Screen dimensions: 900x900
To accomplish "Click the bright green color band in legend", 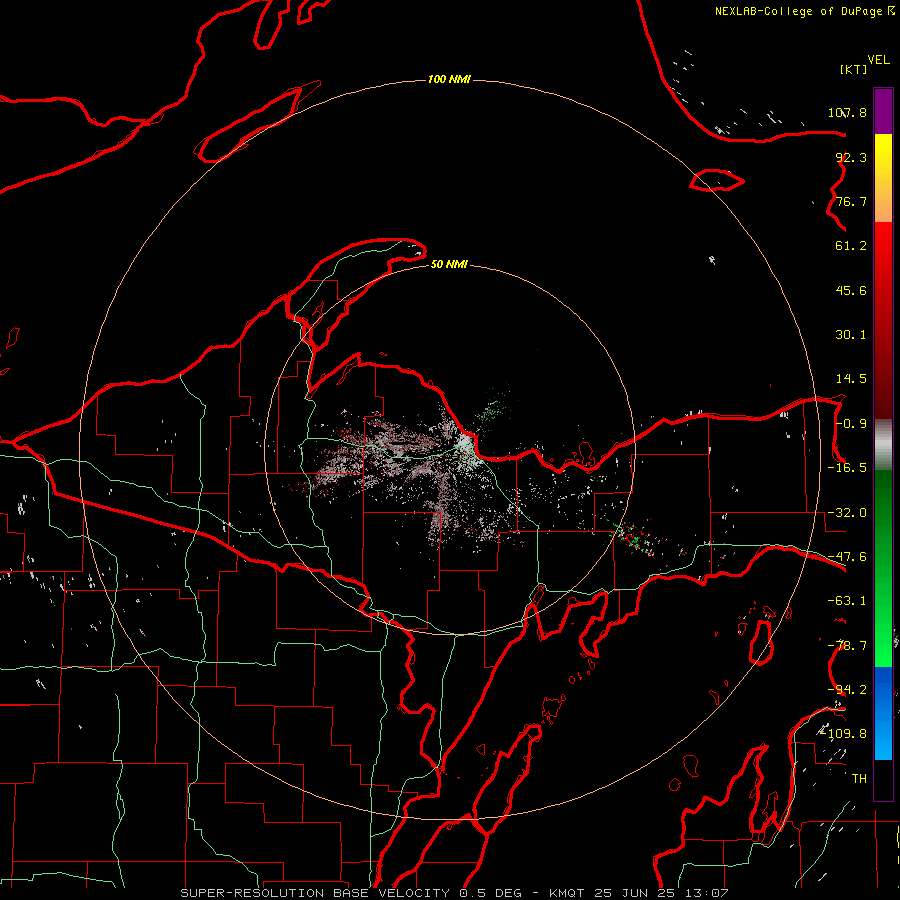I will [883, 568].
